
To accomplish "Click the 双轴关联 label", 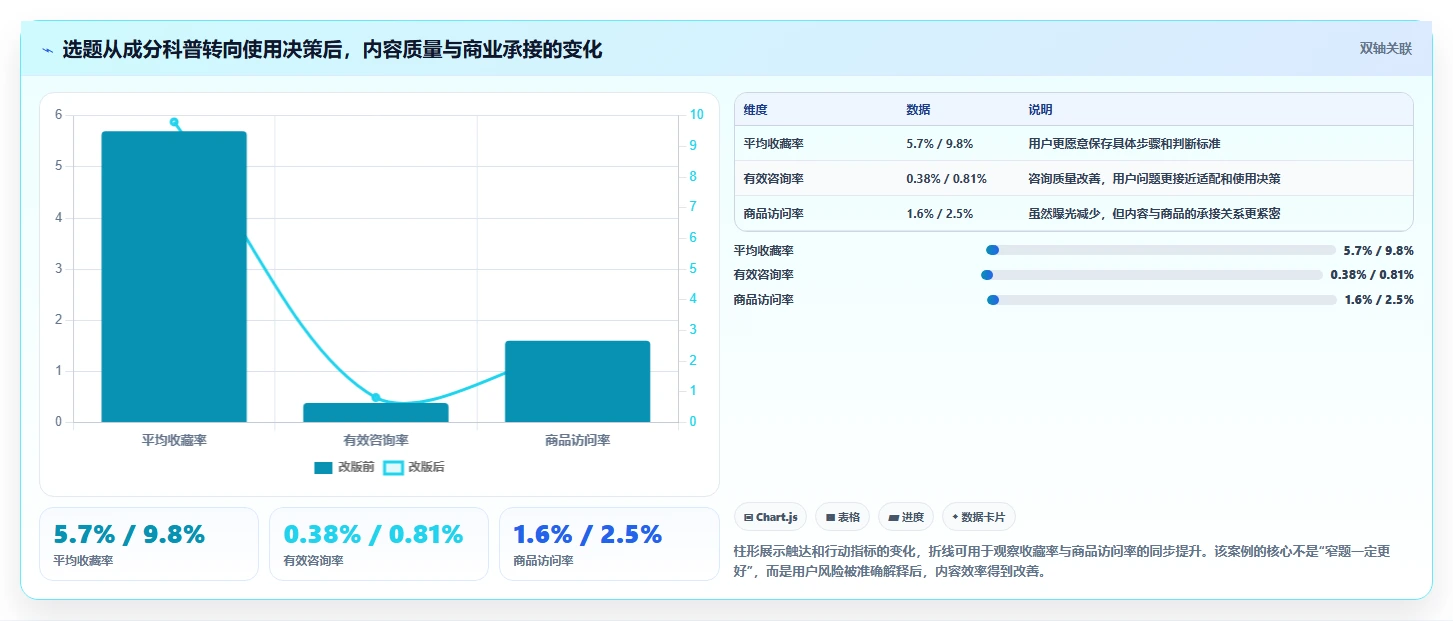I will tap(1385, 48).
